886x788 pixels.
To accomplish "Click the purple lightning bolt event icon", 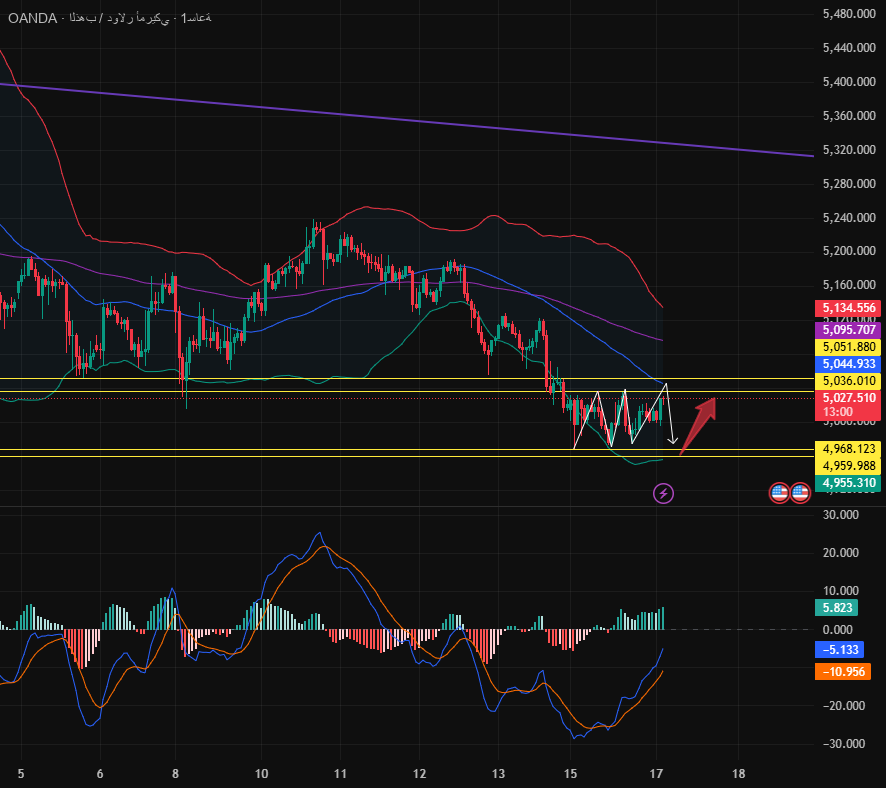I will [663, 492].
